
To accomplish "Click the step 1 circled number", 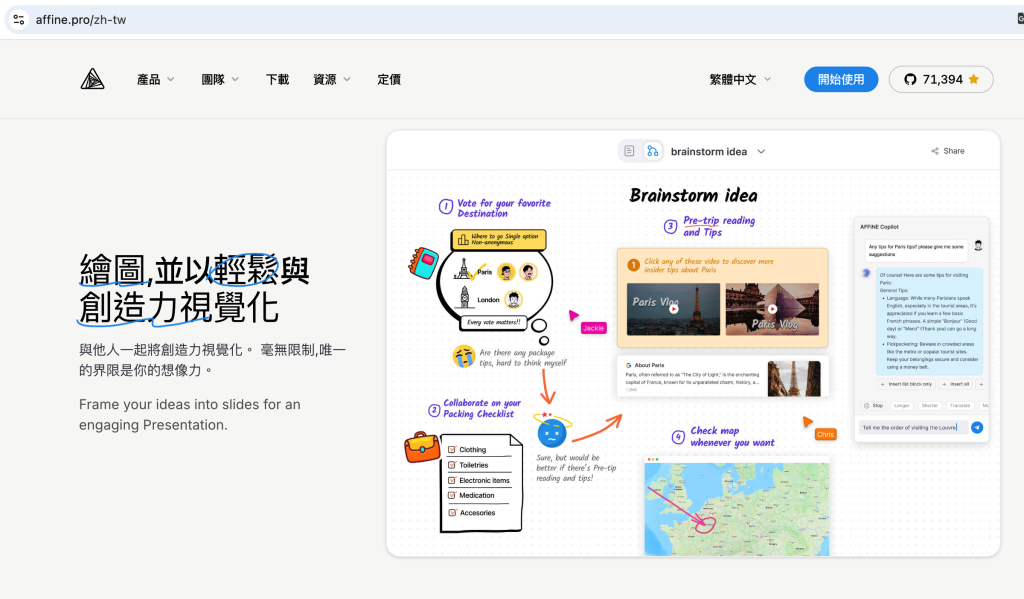I will pos(445,207).
